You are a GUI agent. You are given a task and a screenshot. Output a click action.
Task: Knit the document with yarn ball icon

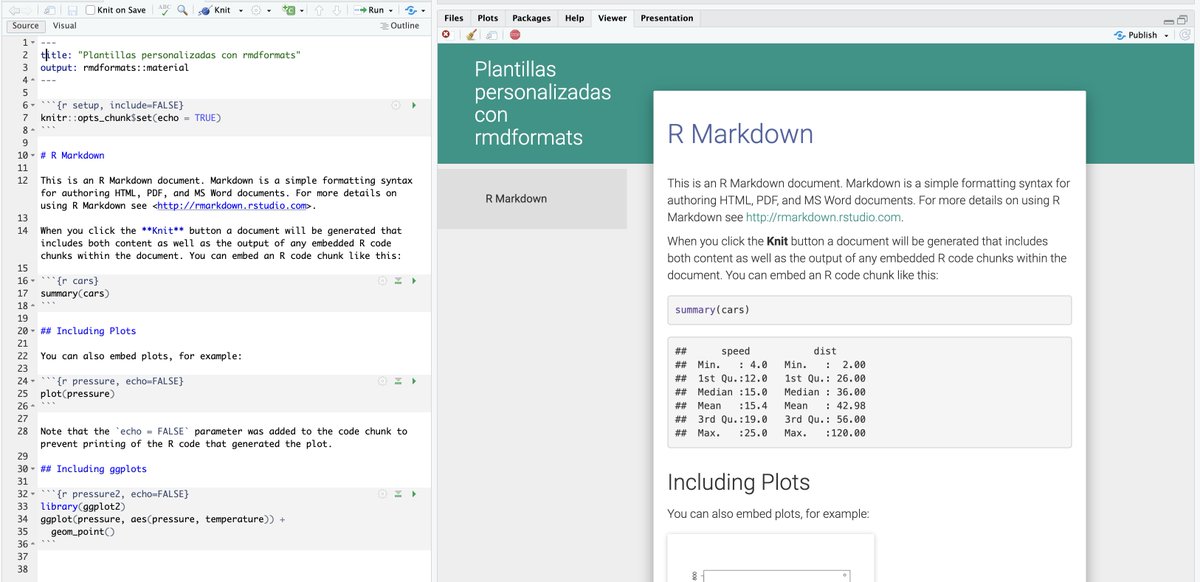[x=206, y=10]
